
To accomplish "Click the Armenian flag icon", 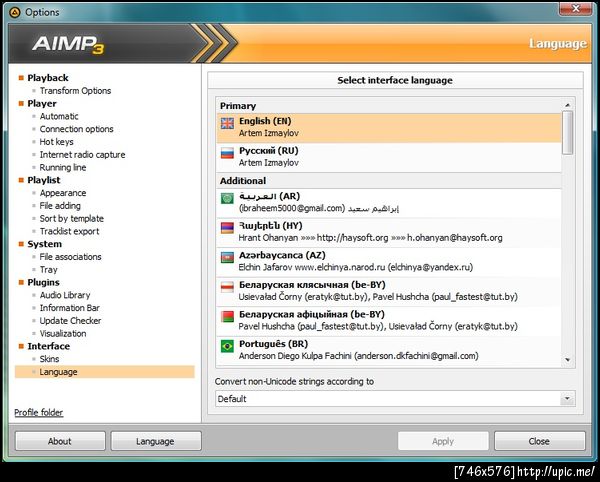I will pyautogui.click(x=227, y=228).
